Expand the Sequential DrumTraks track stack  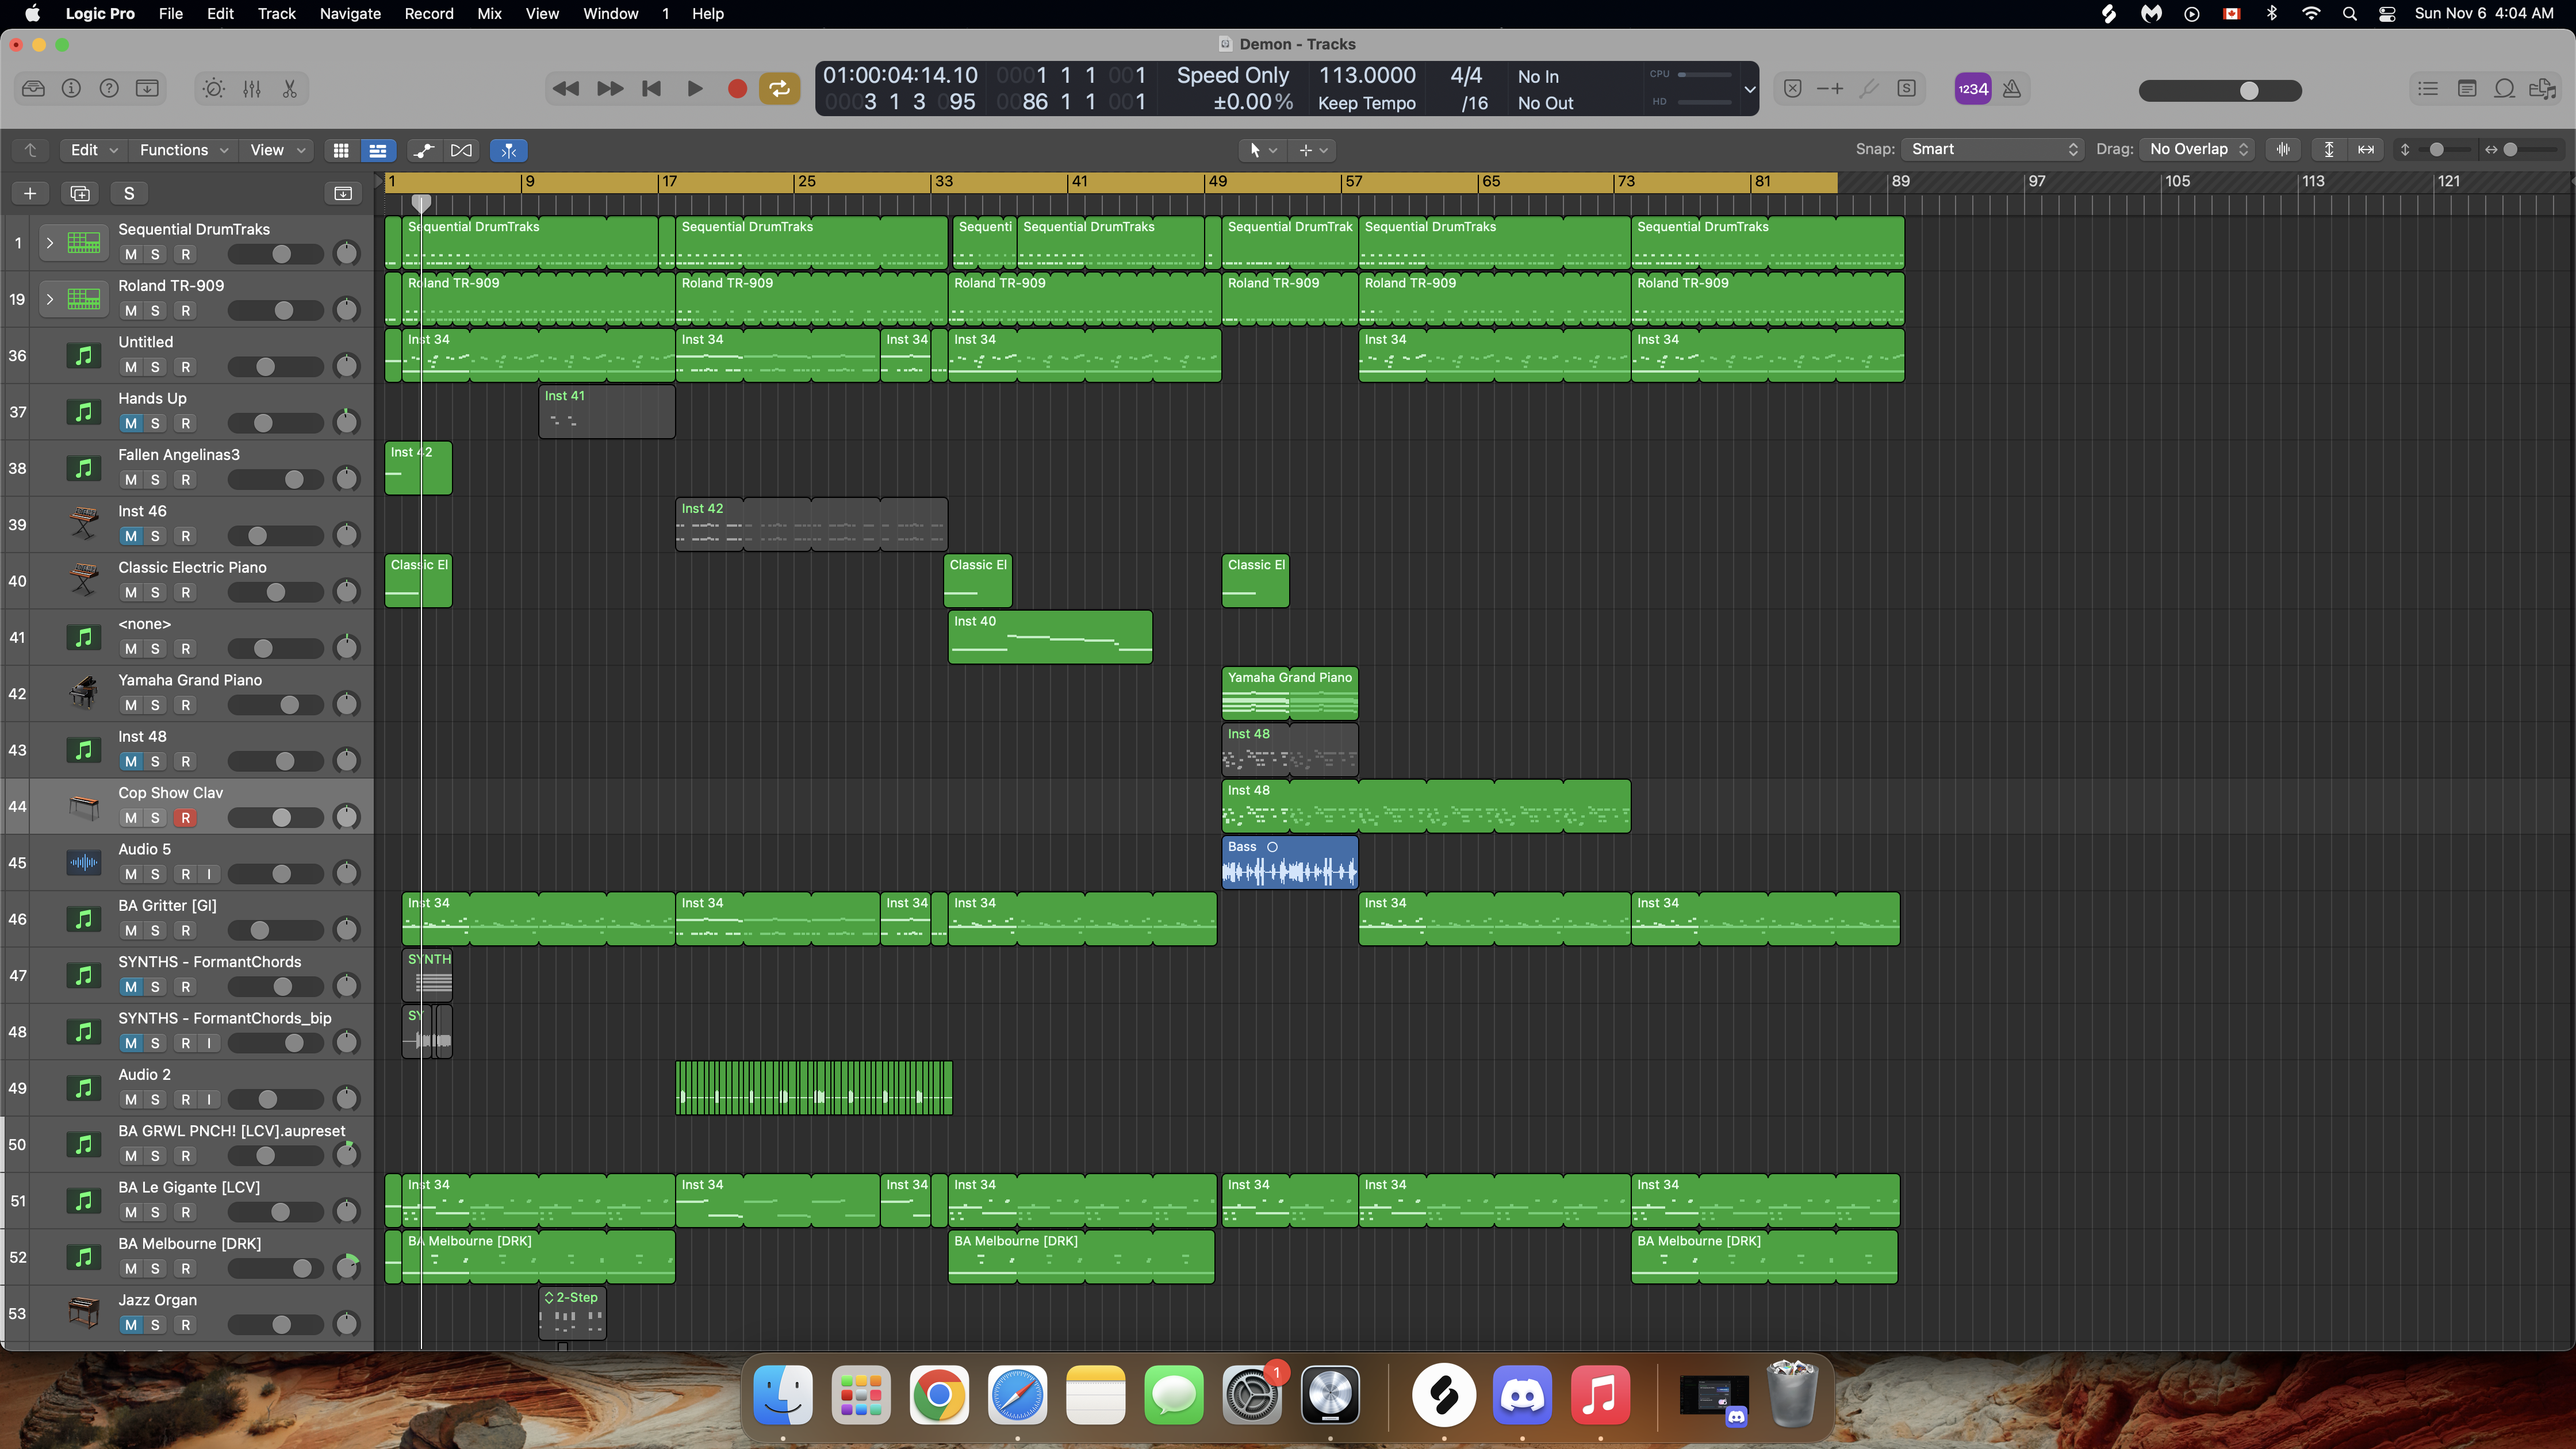point(49,243)
